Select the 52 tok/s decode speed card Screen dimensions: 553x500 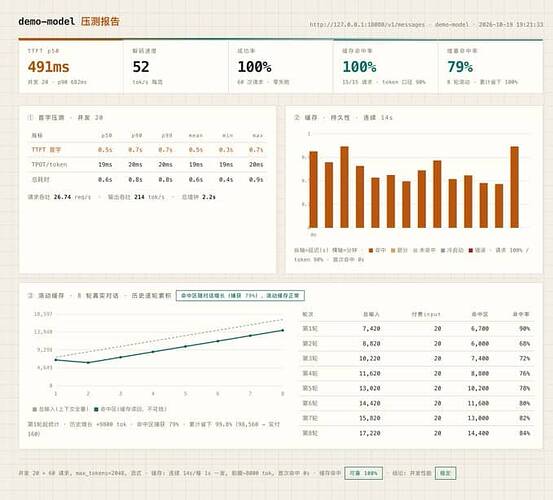[x=176, y=67]
